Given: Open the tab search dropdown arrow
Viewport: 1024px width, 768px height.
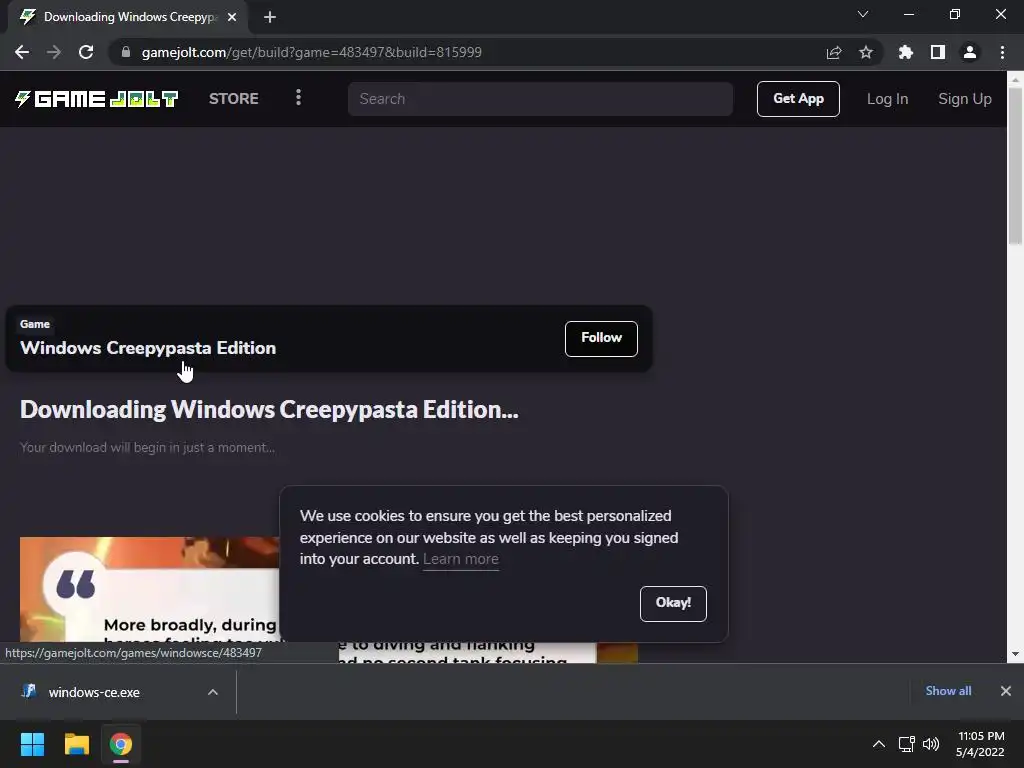Looking at the screenshot, I should 863,14.
